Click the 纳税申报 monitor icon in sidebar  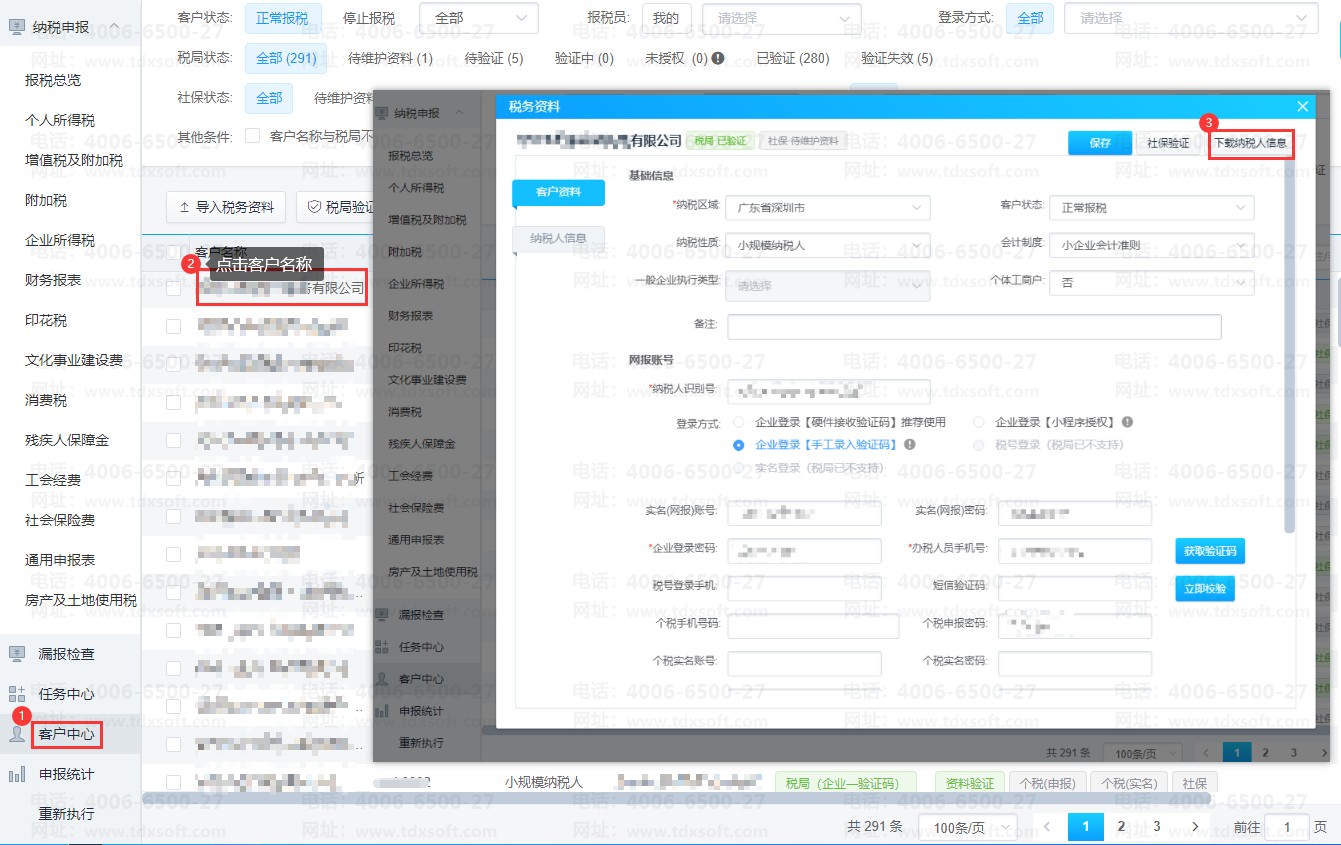click(x=17, y=27)
